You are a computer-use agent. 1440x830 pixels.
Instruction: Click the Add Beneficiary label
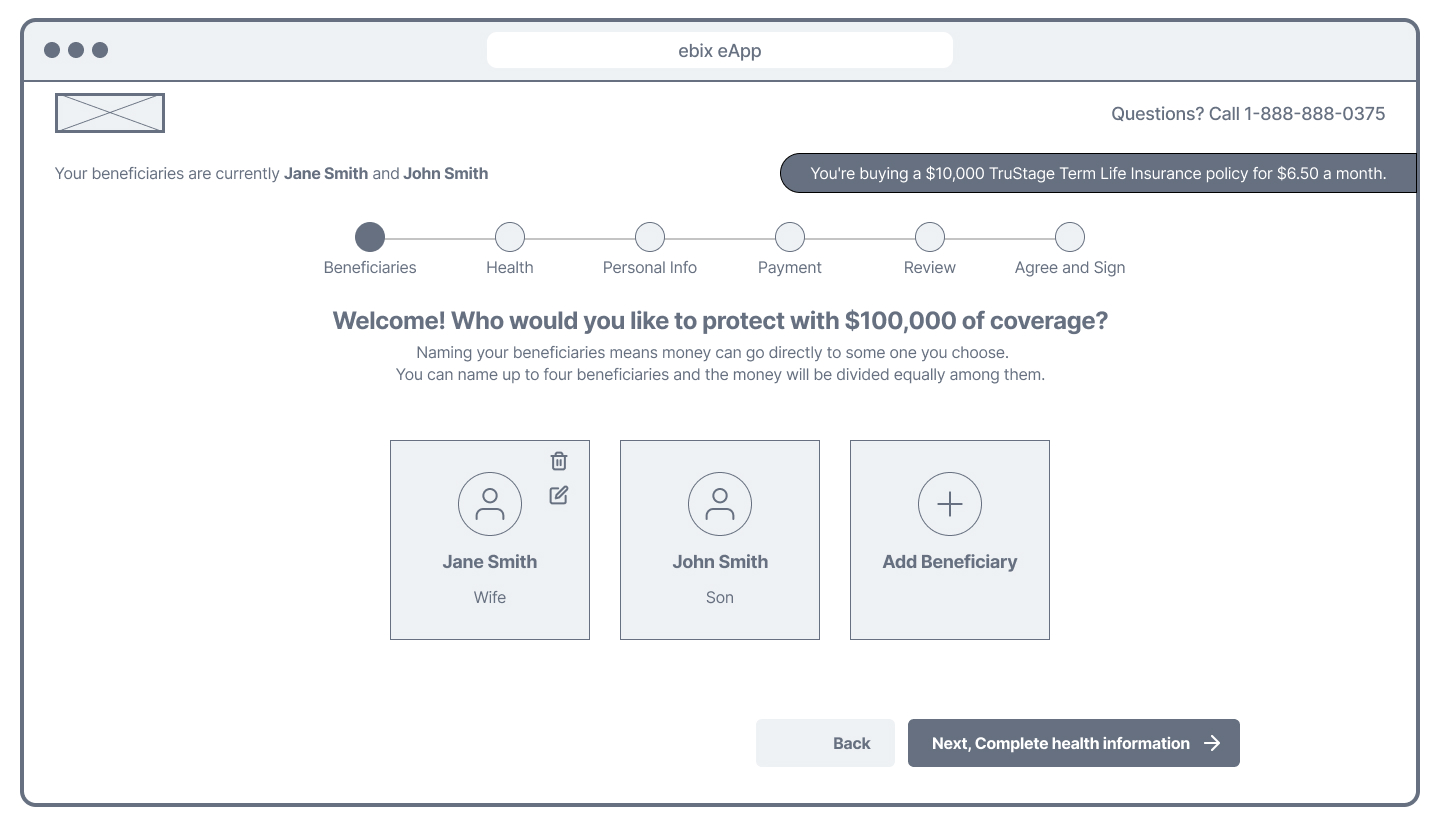(x=950, y=562)
